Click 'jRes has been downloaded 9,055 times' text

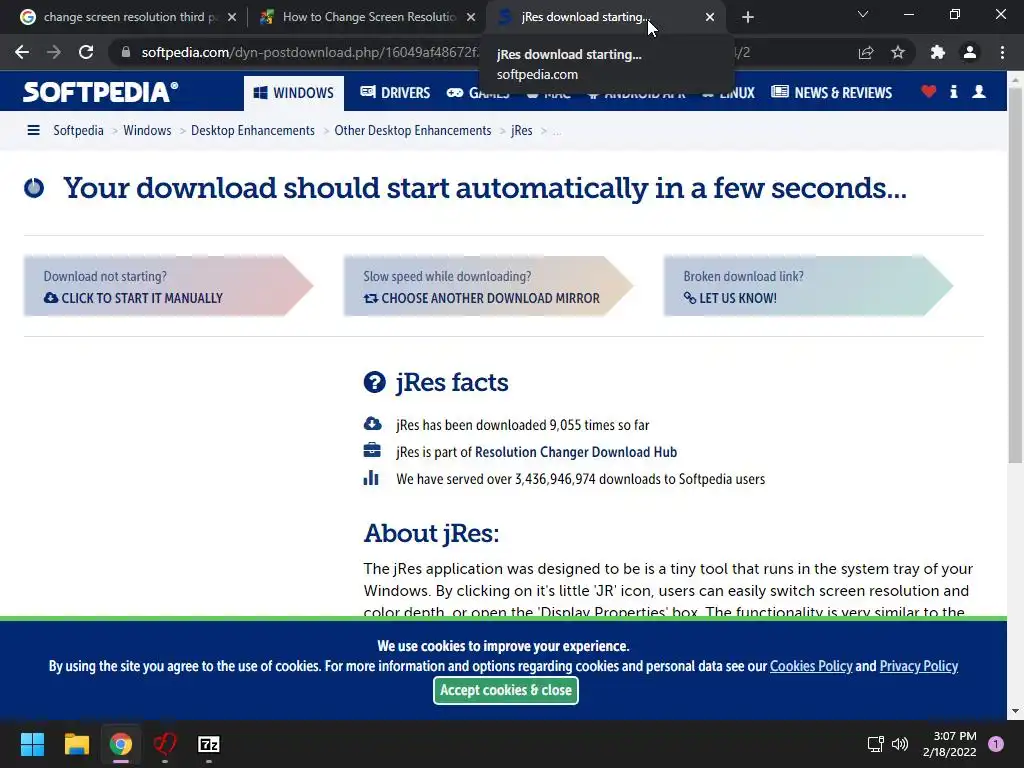522,425
